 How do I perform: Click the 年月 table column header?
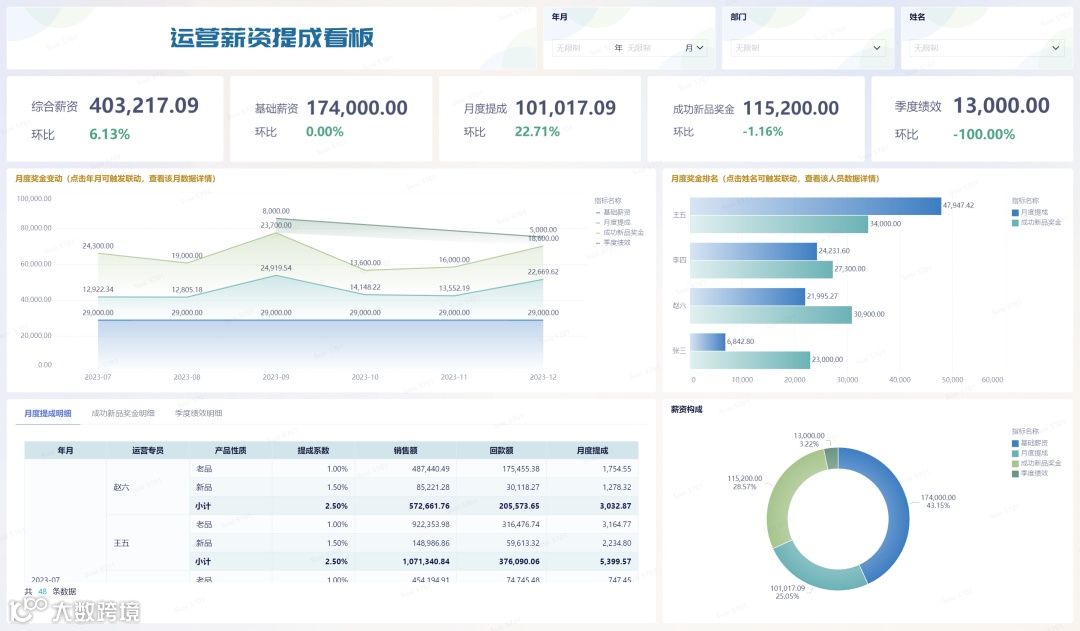click(65, 451)
